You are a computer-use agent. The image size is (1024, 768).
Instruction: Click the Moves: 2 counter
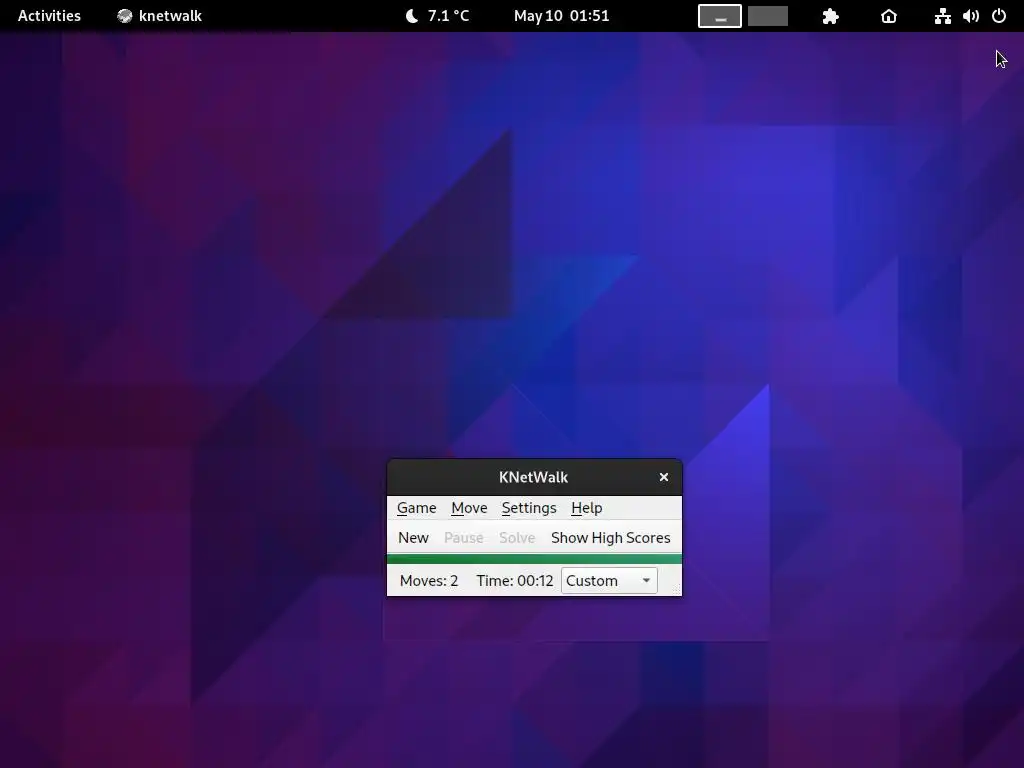(429, 581)
